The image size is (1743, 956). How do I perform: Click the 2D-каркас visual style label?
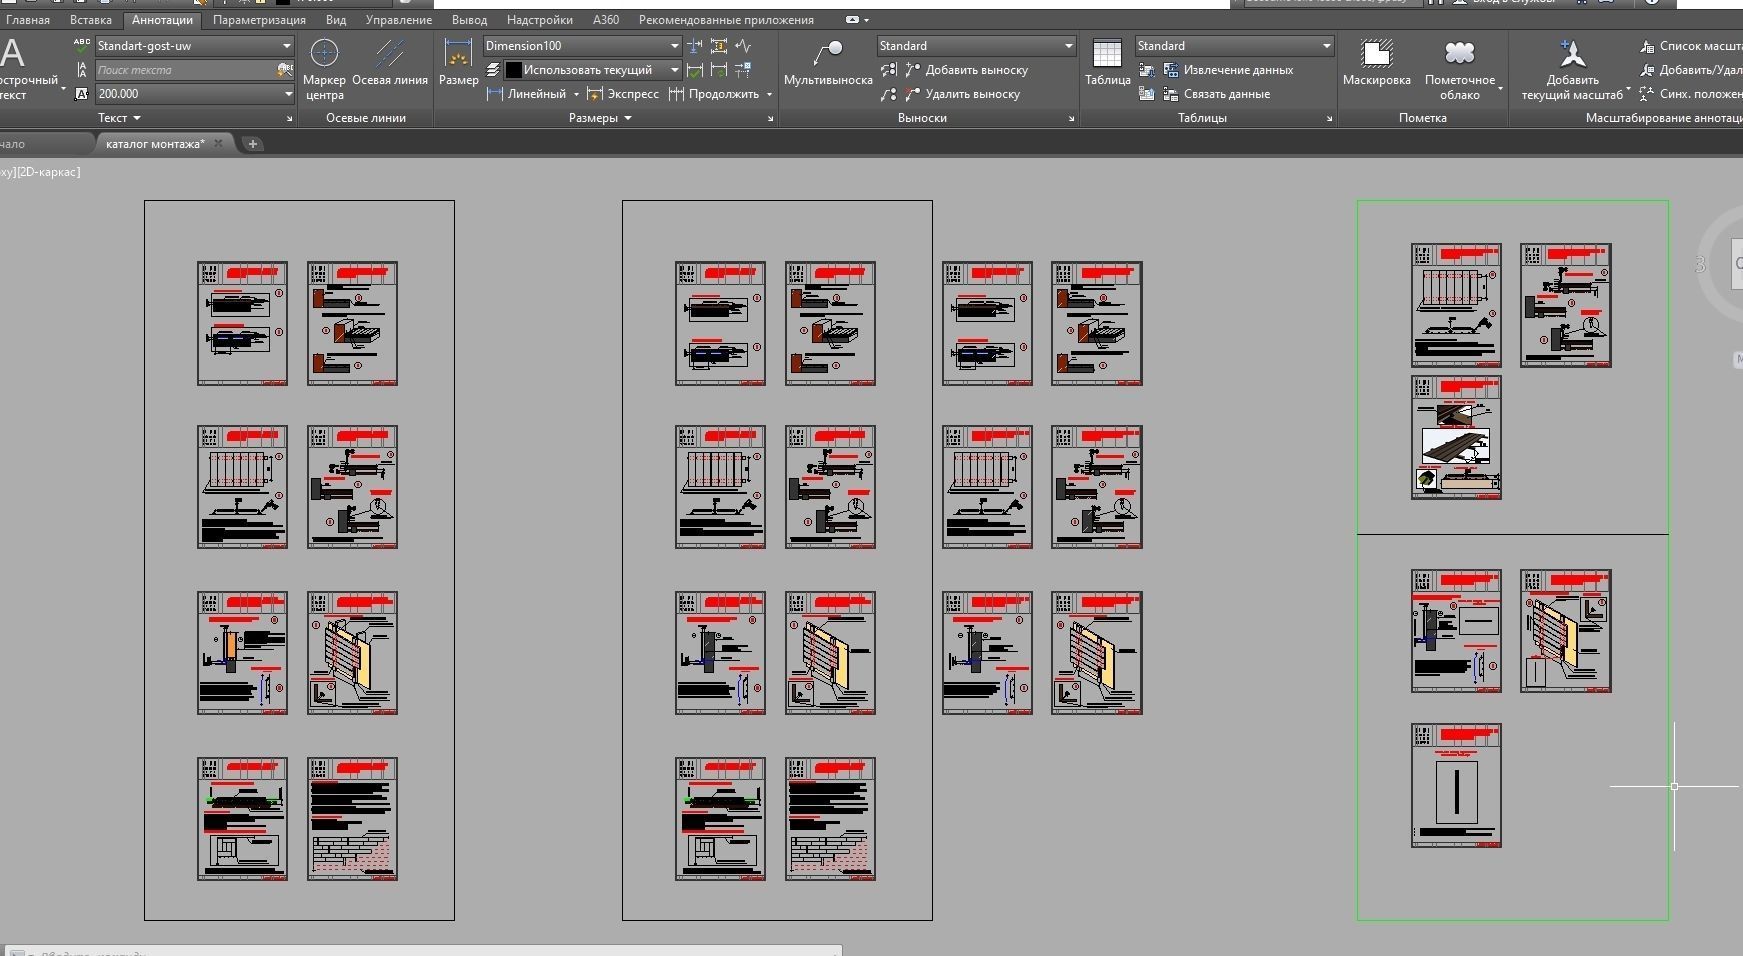point(49,172)
